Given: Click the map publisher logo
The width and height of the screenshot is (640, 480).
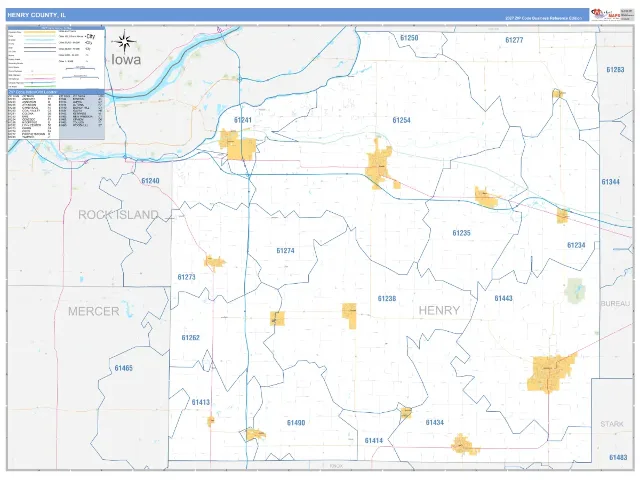Looking at the screenshot, I should click(605, 15).
